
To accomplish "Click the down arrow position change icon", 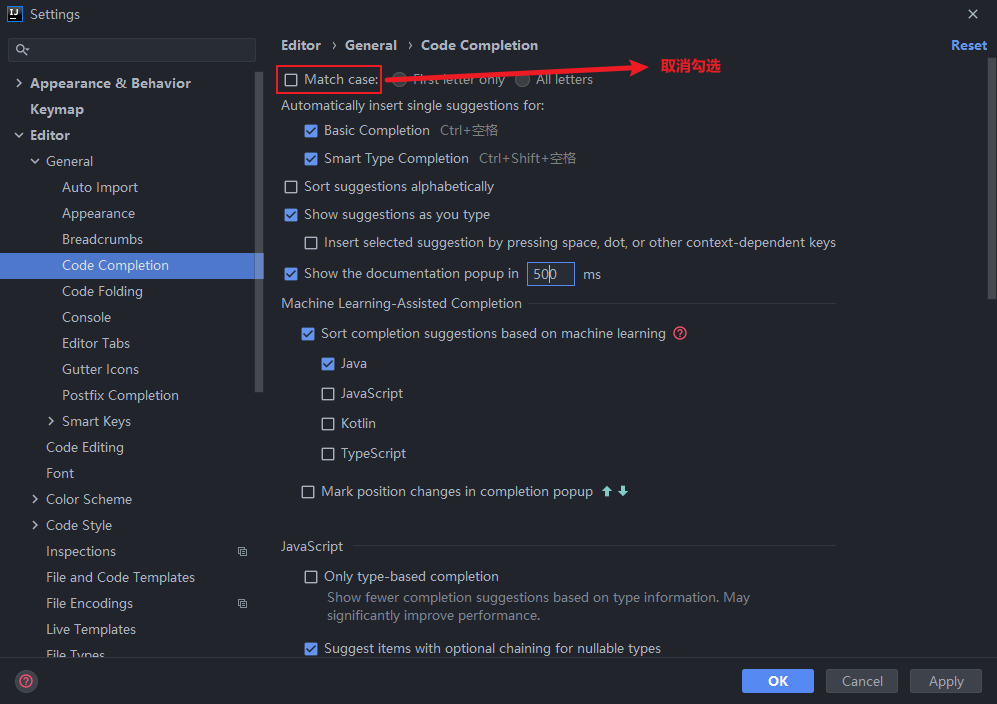I will point(623,491).
